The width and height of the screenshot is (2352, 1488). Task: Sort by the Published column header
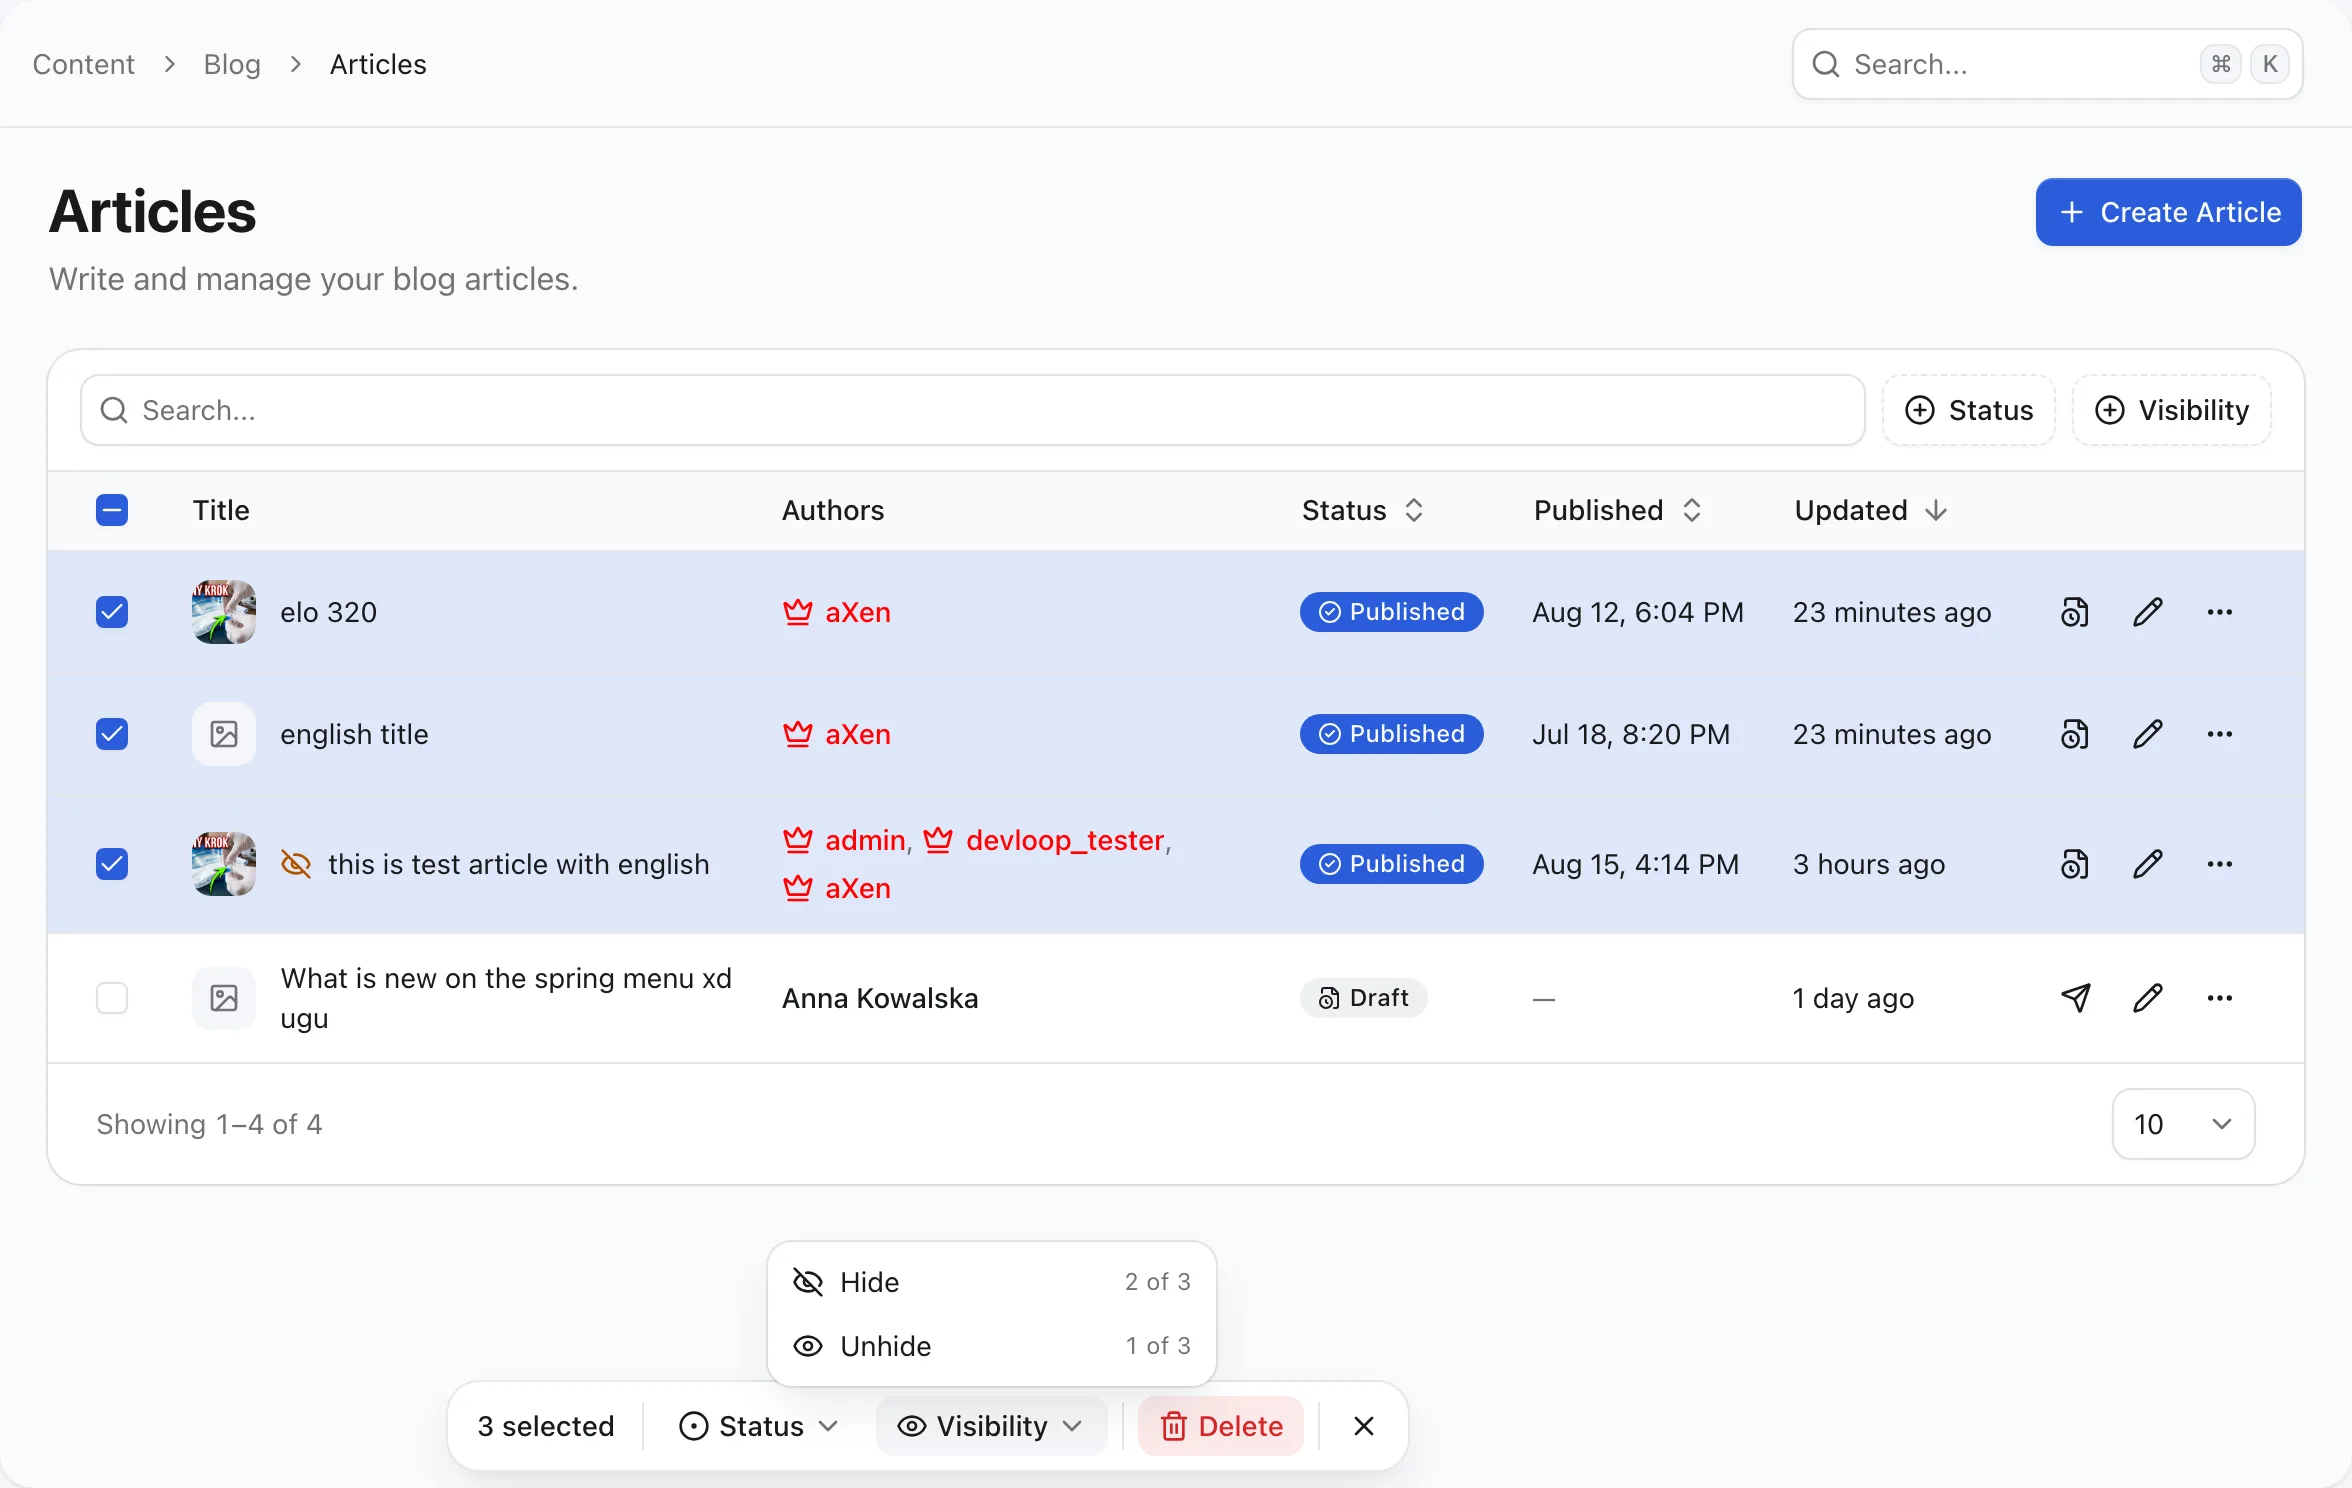tap(1618, 510)
